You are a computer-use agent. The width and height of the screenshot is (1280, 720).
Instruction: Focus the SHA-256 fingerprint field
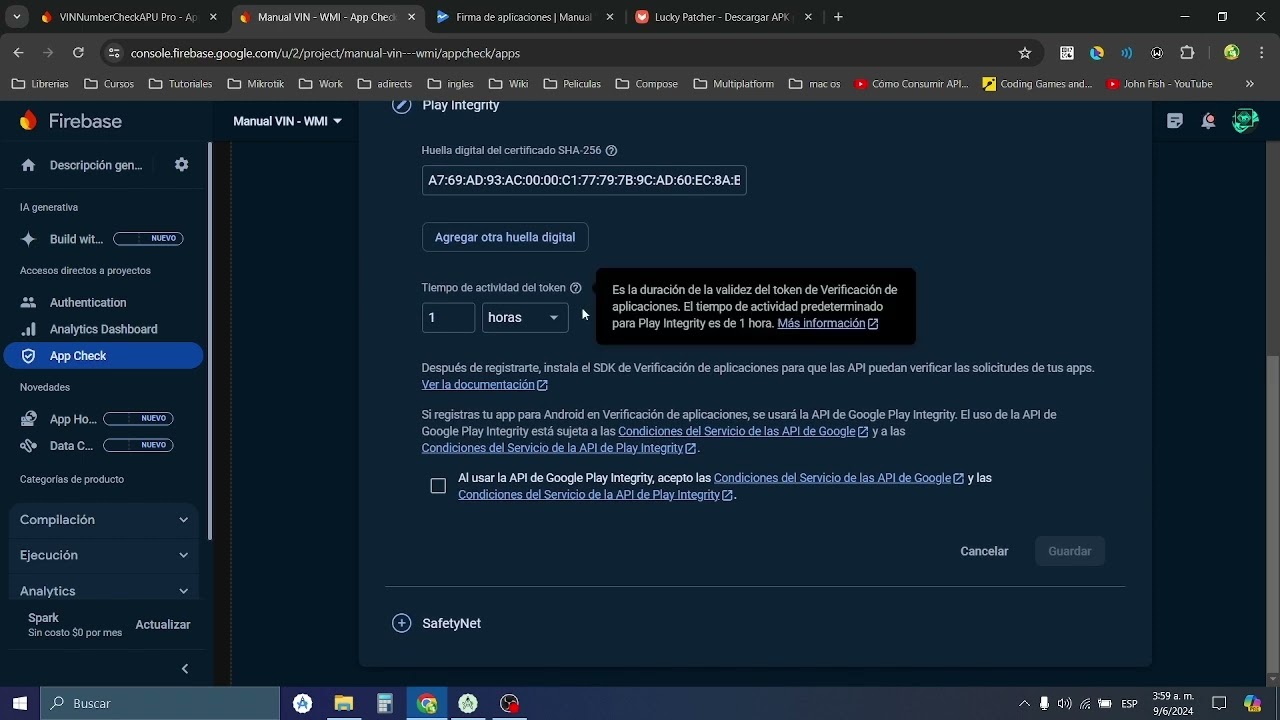tap(584, 180)
